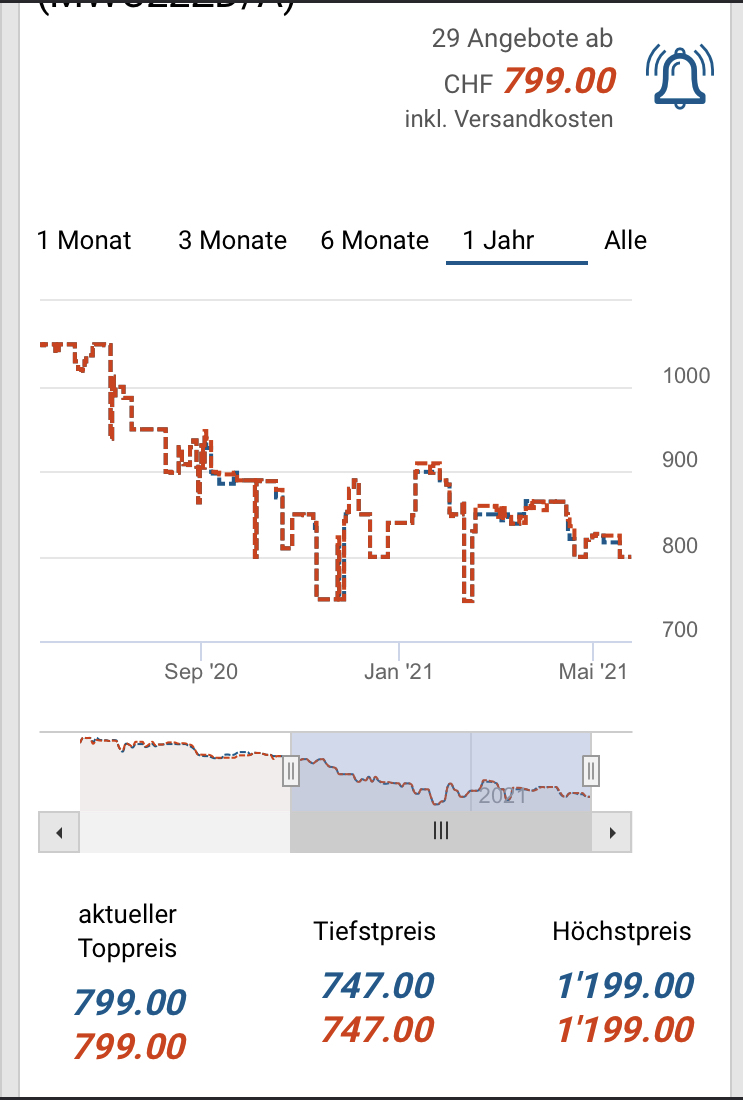Click the scrollbar left arrow button
743x1100 pixels.
pos(59,831)
